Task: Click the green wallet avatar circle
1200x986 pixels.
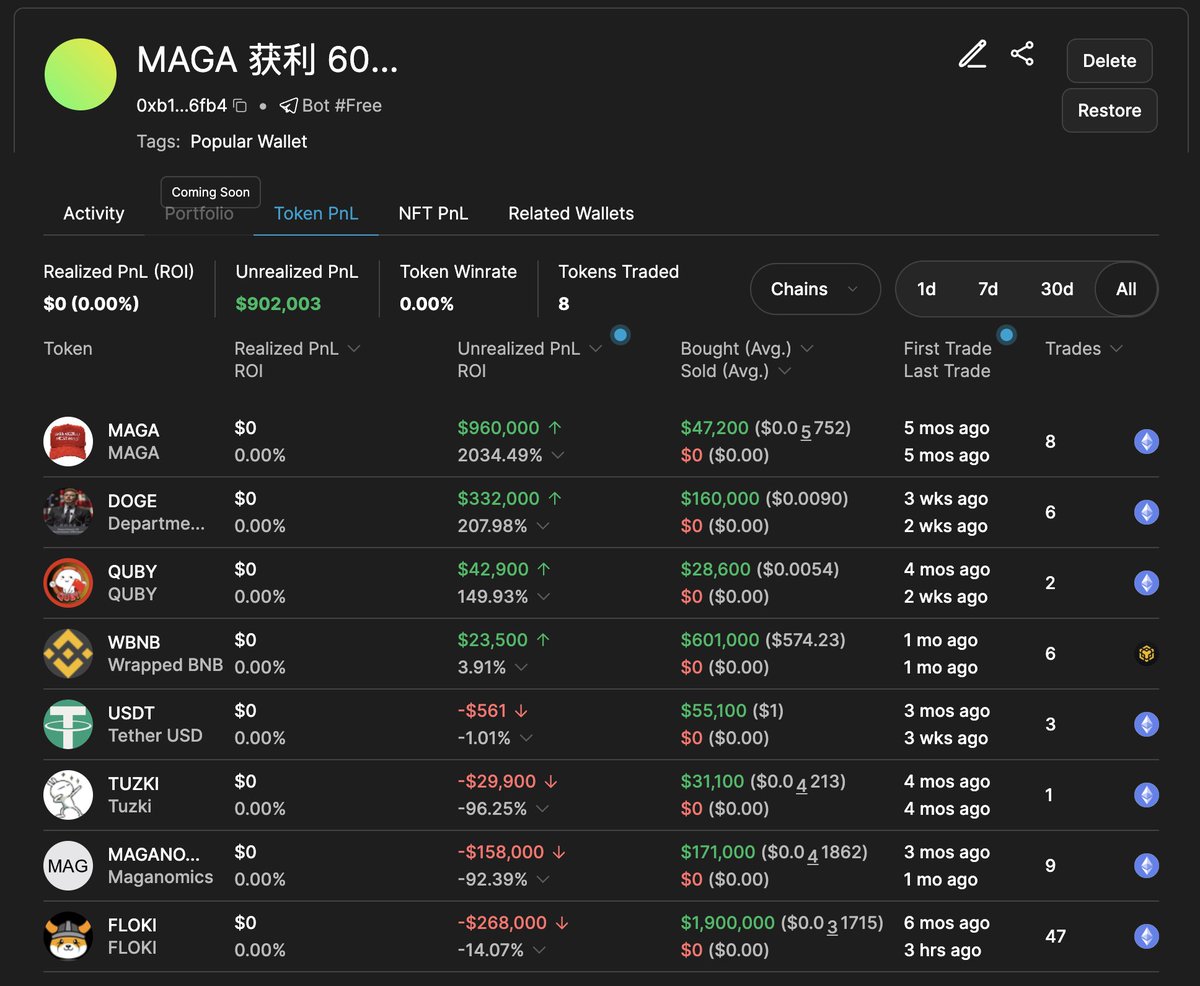Action: [81, 75]
